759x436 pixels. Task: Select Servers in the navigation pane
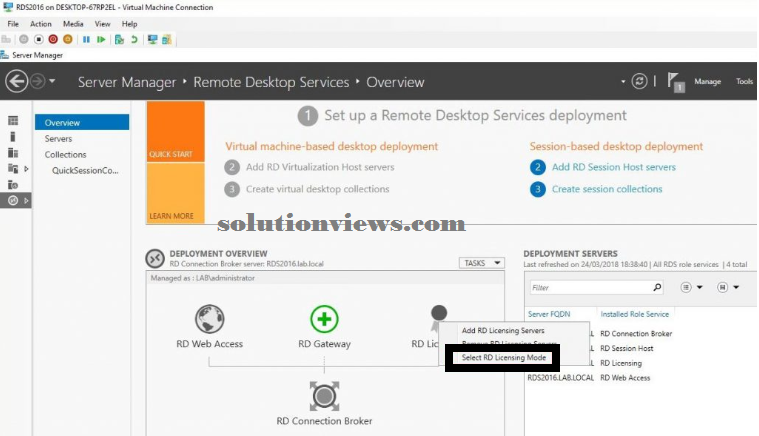pos(58,138)
